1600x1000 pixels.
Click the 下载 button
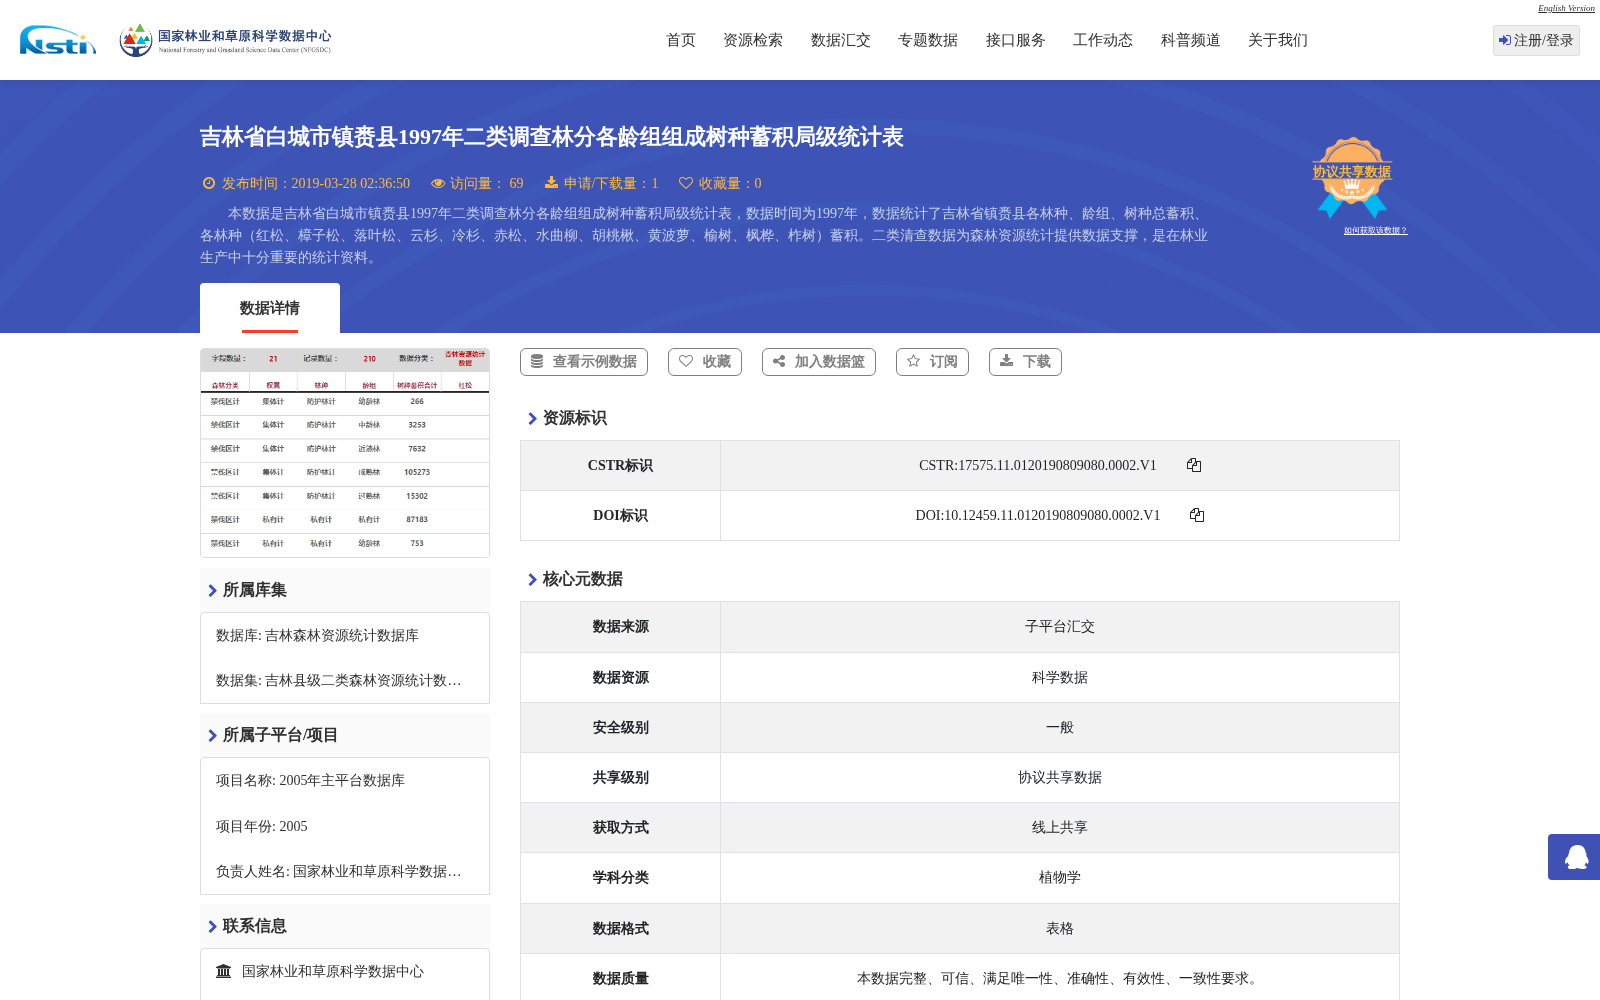tap(1025, 362)
